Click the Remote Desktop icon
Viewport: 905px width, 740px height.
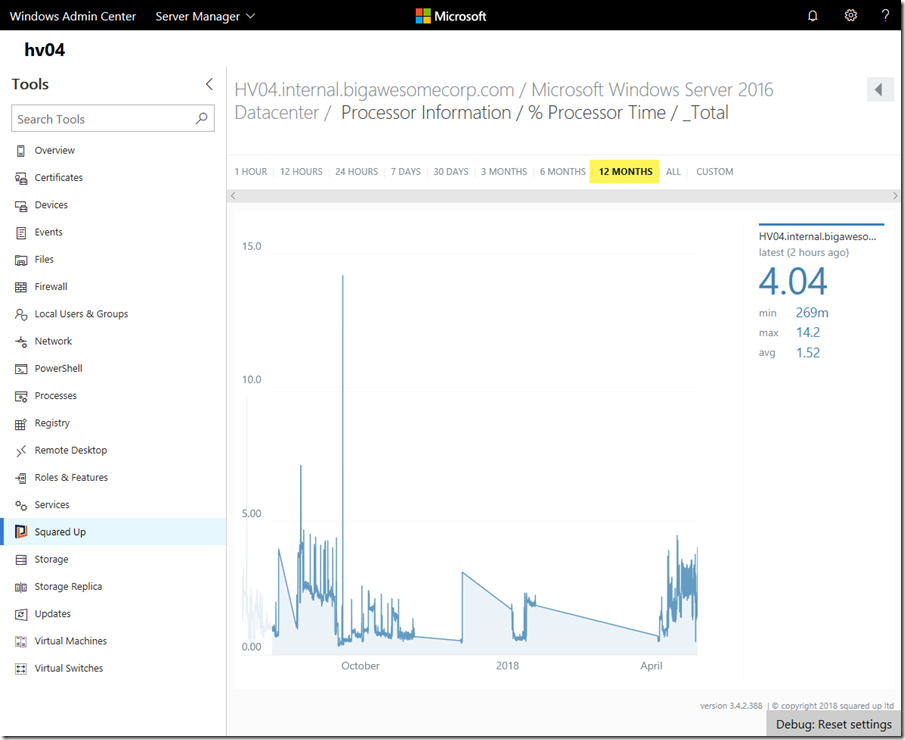(x=21, y=451)
